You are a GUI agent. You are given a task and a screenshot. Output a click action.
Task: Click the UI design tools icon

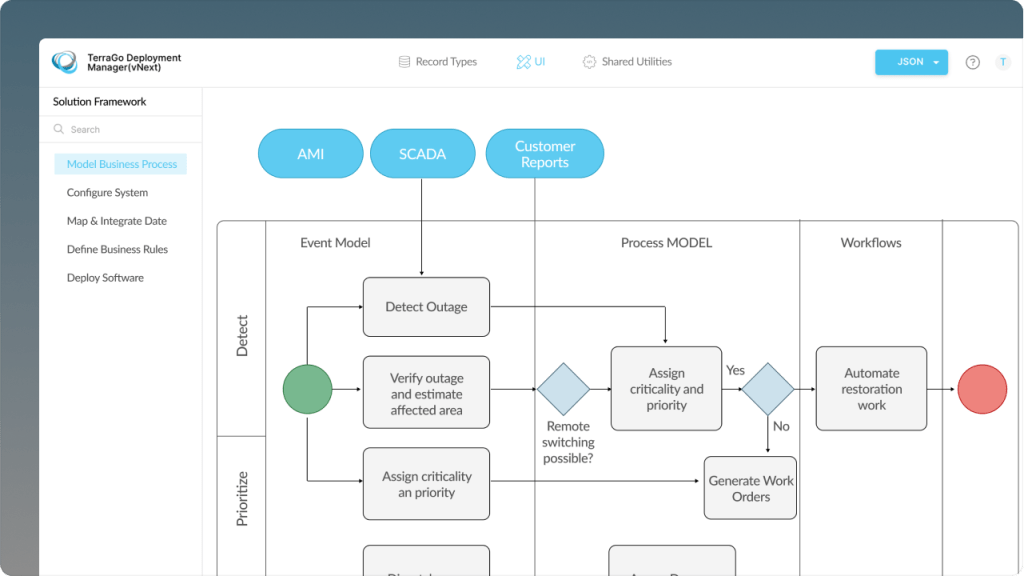click(x=523, y=62)
